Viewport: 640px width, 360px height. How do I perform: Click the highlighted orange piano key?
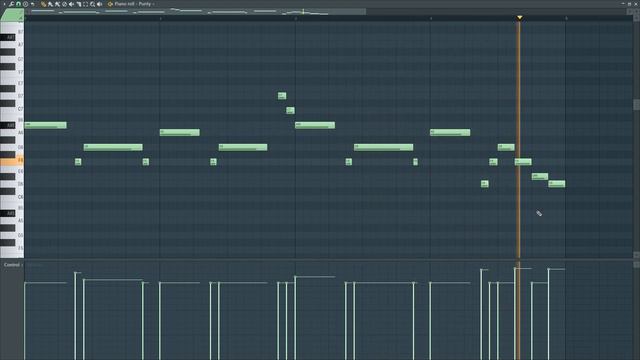tap(12, 162)
